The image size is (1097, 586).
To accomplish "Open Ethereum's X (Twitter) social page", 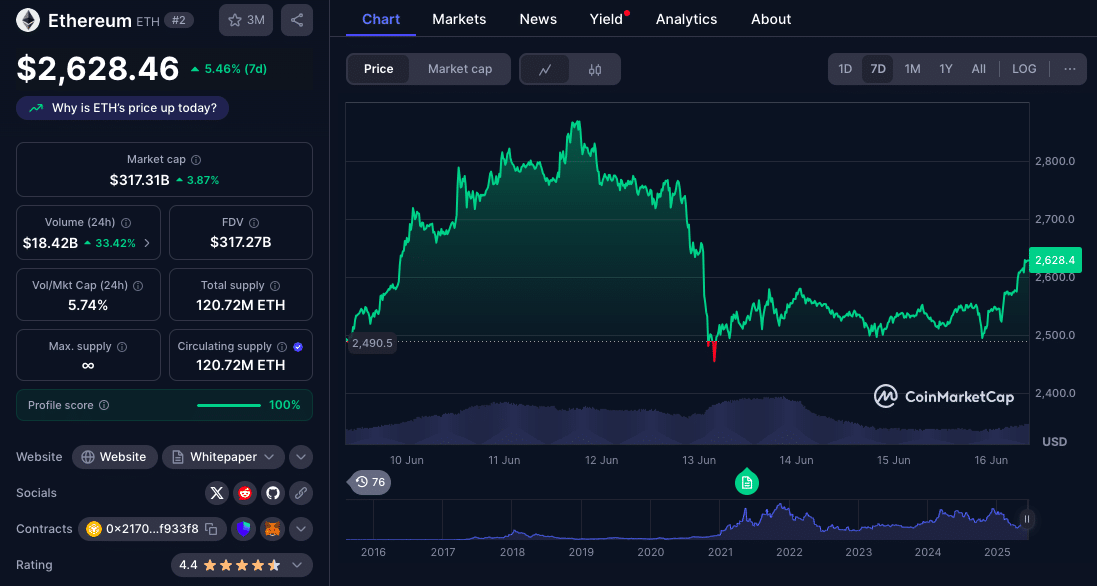I will (217, 493).
